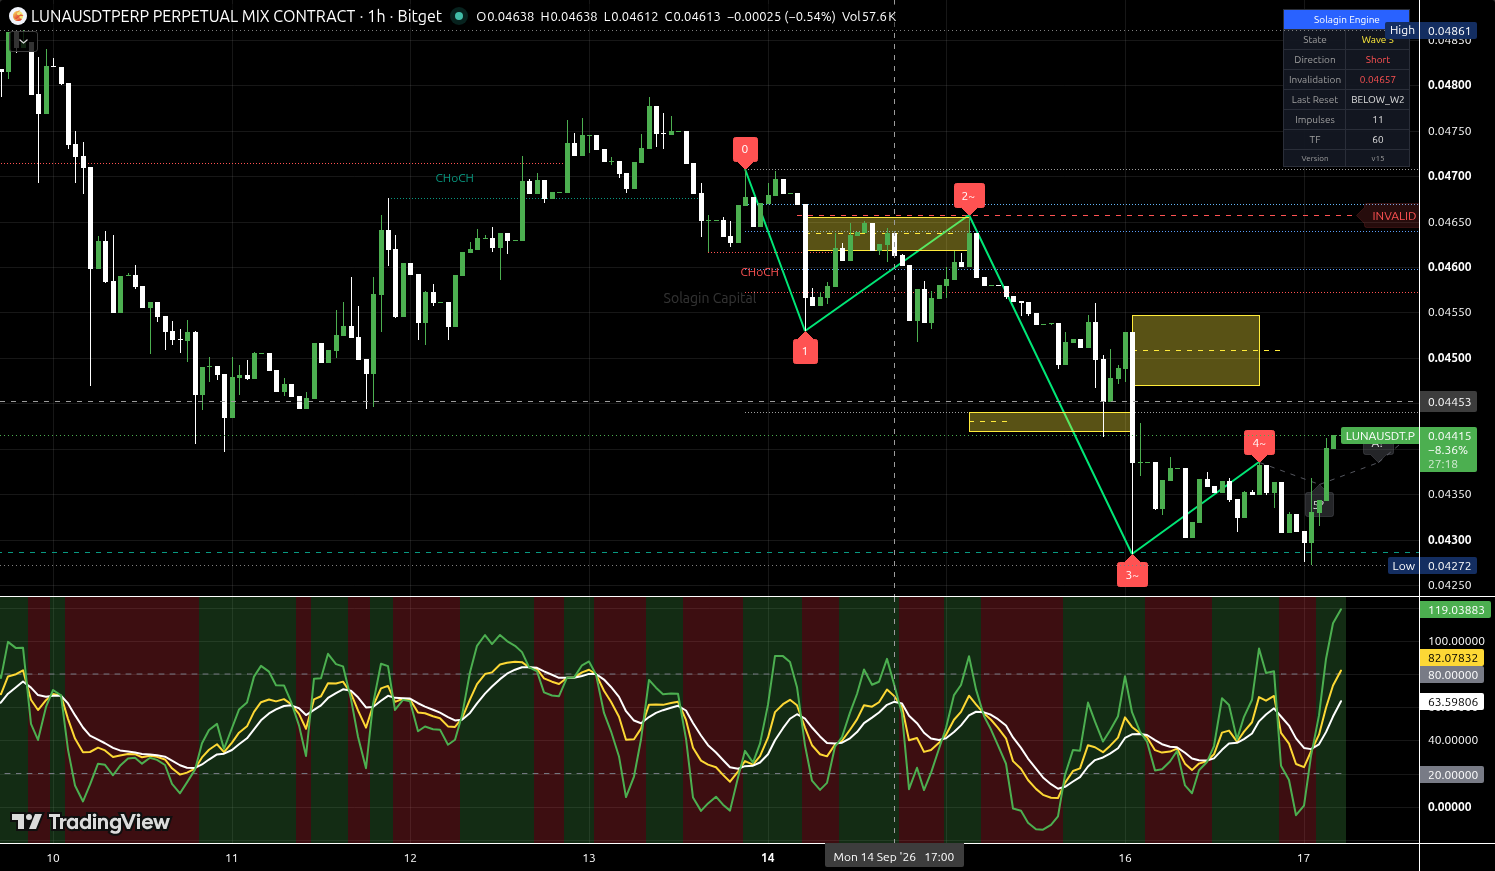Click date 16 on the time axis
Viewport: 1495px width, 871px height.
point(1125,858)
